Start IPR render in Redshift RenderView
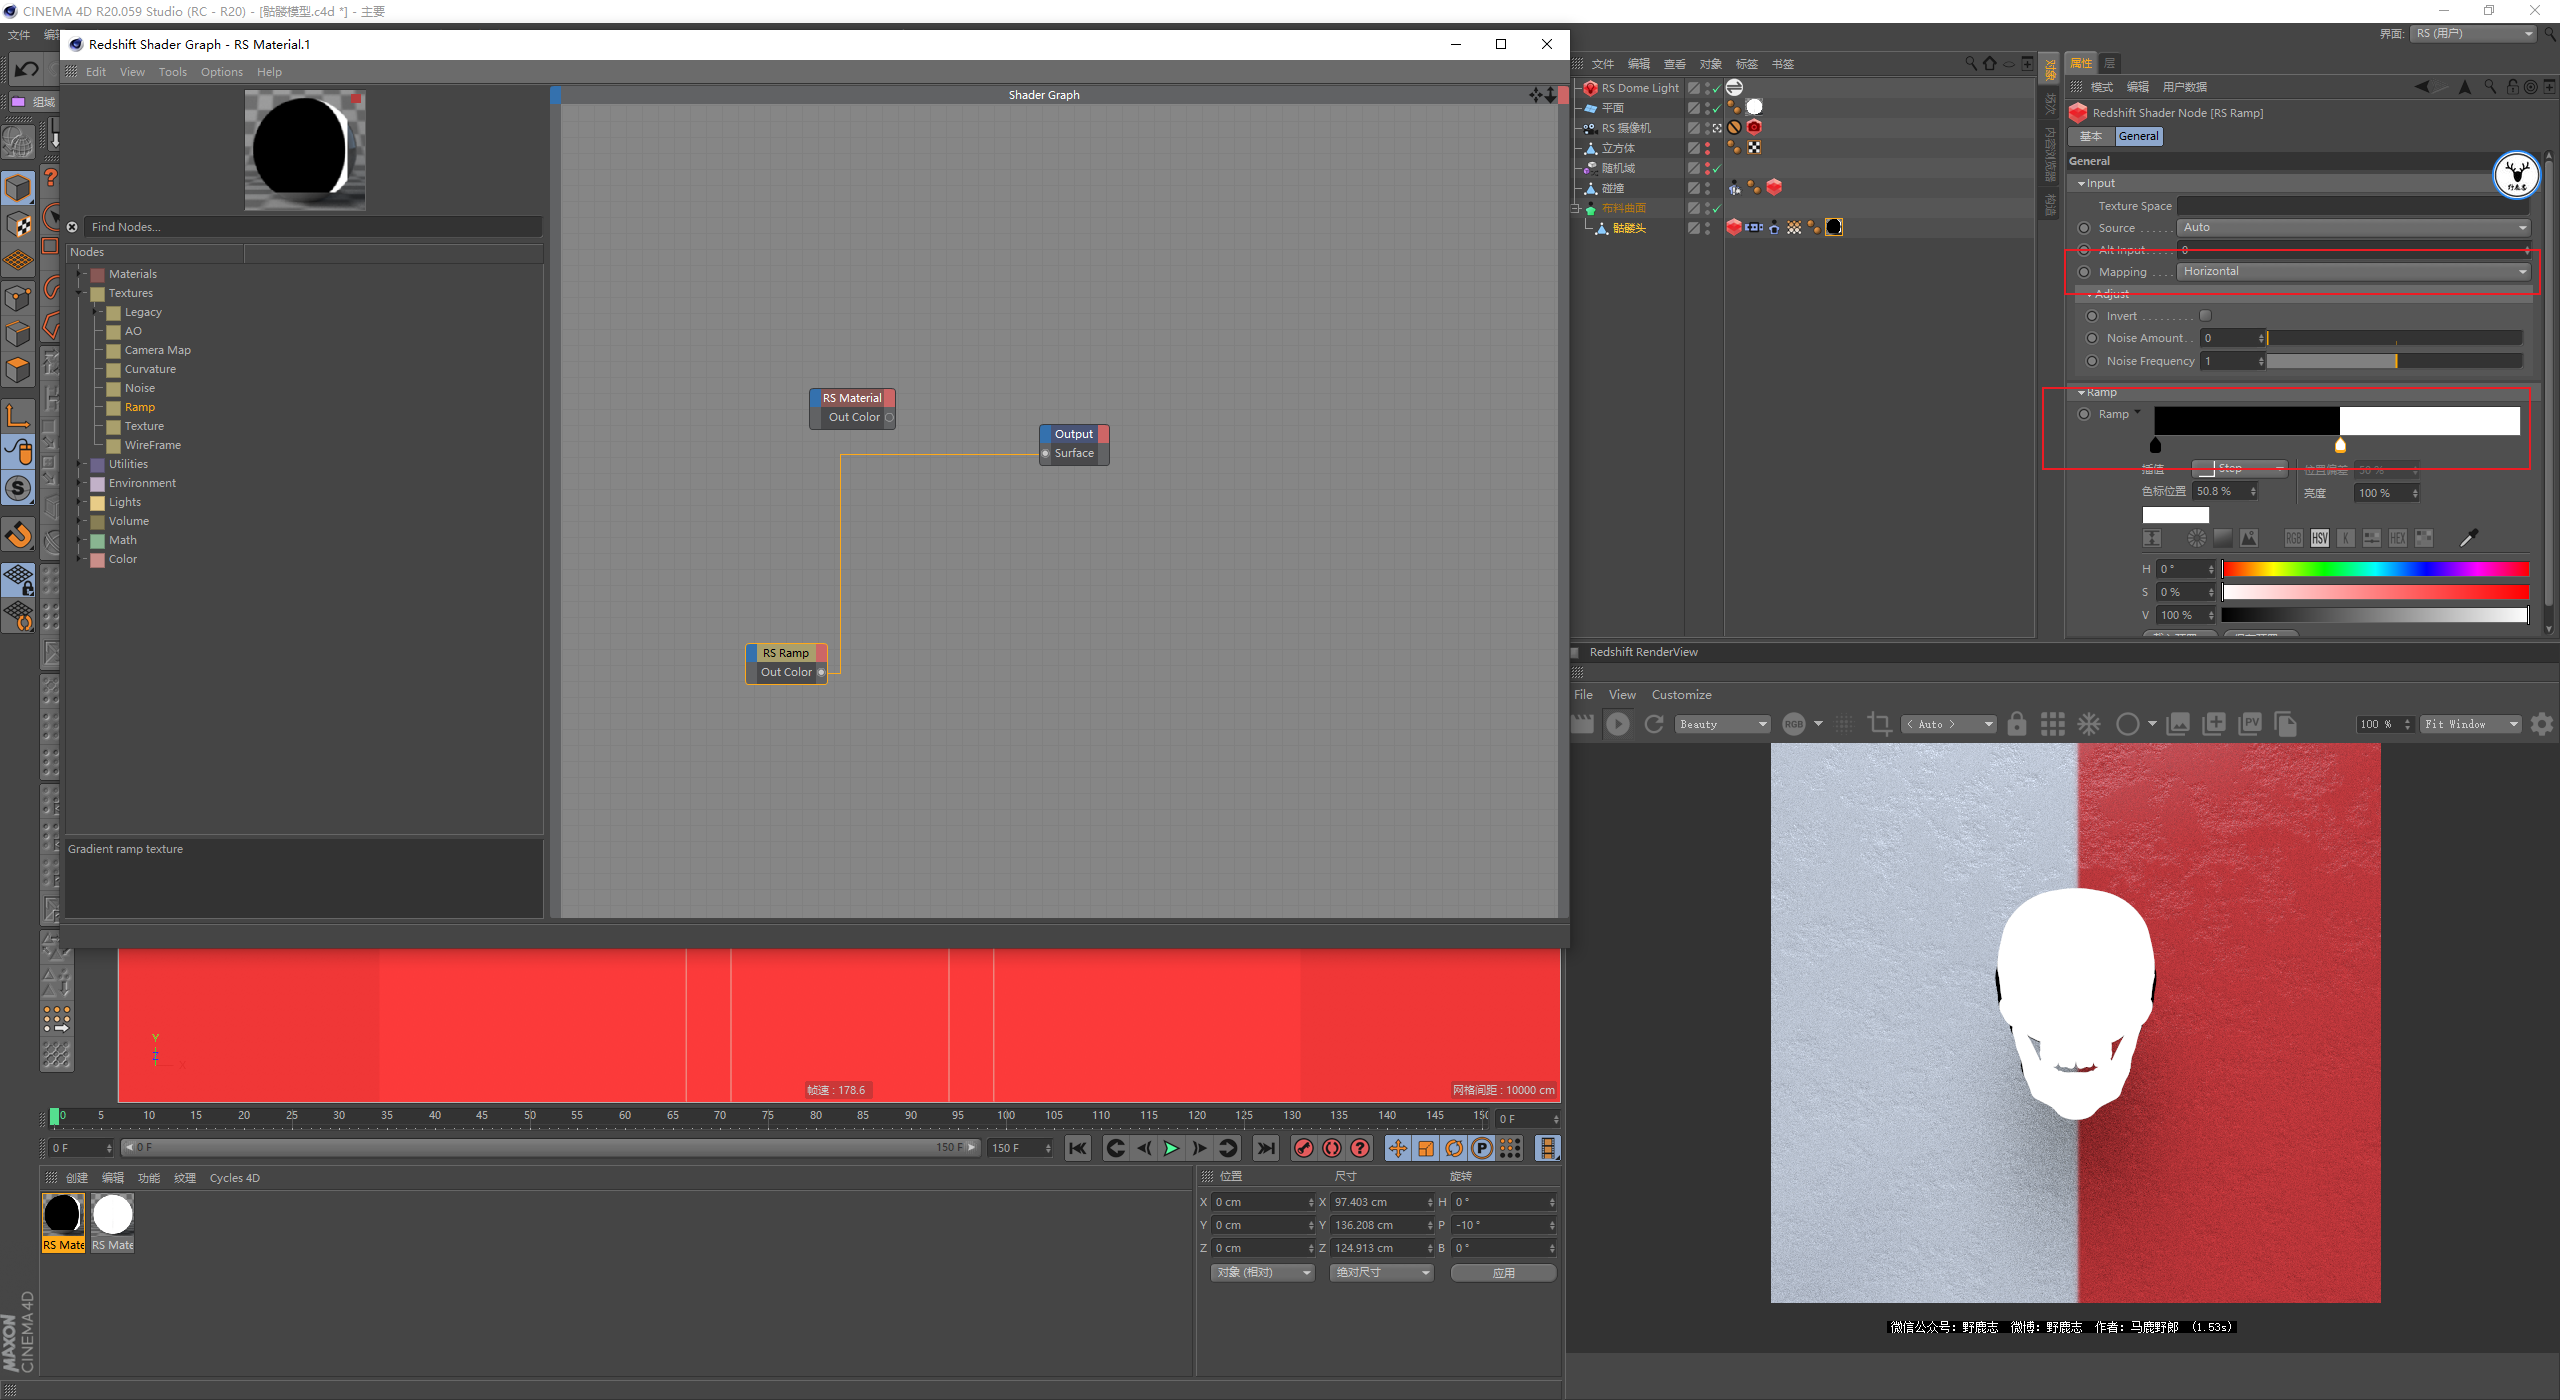This screenshot has height=1400, width=2560. coord(1617,724)
